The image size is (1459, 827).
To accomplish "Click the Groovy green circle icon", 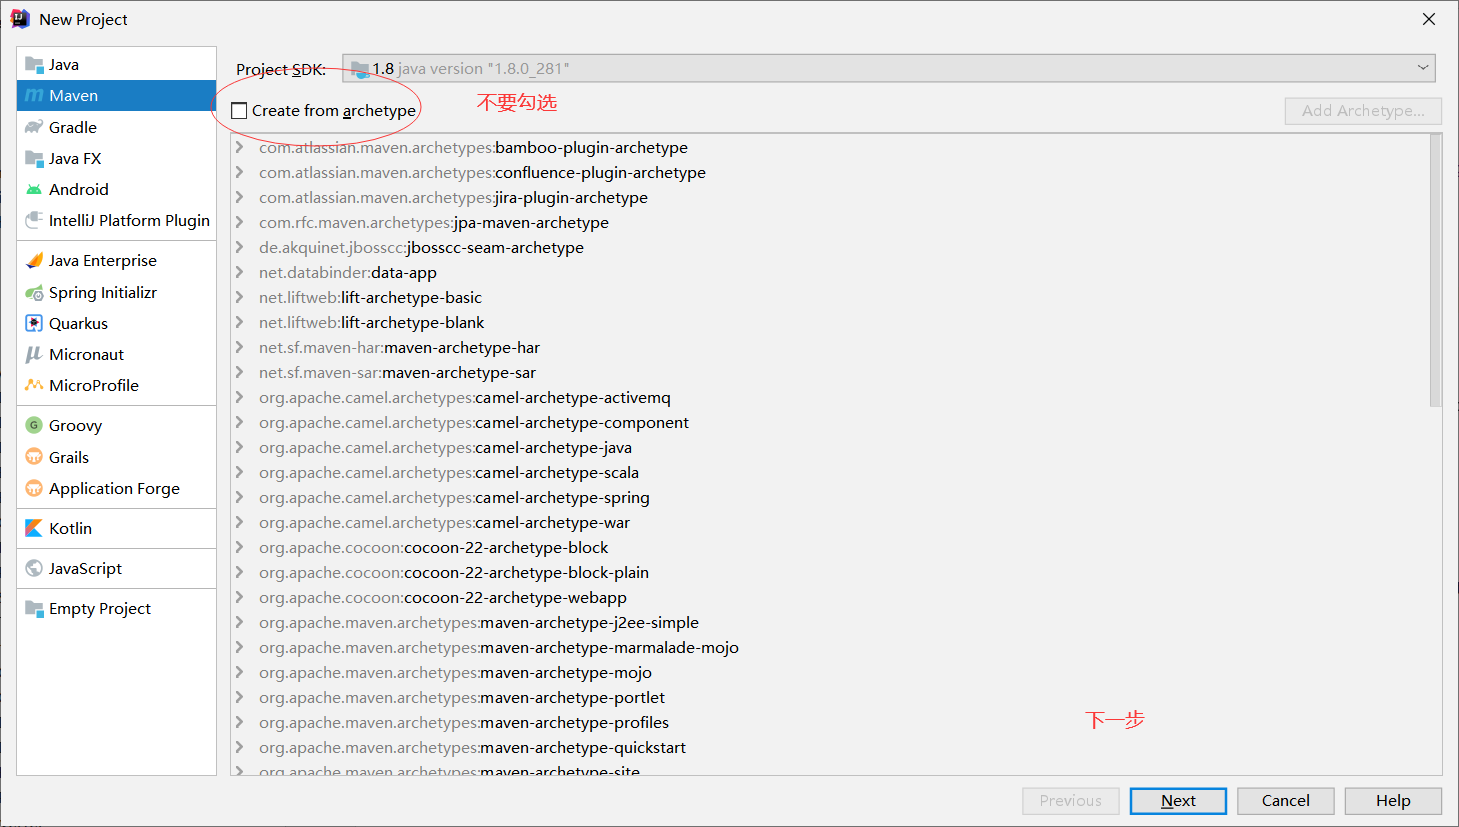I will pos(34,425).
